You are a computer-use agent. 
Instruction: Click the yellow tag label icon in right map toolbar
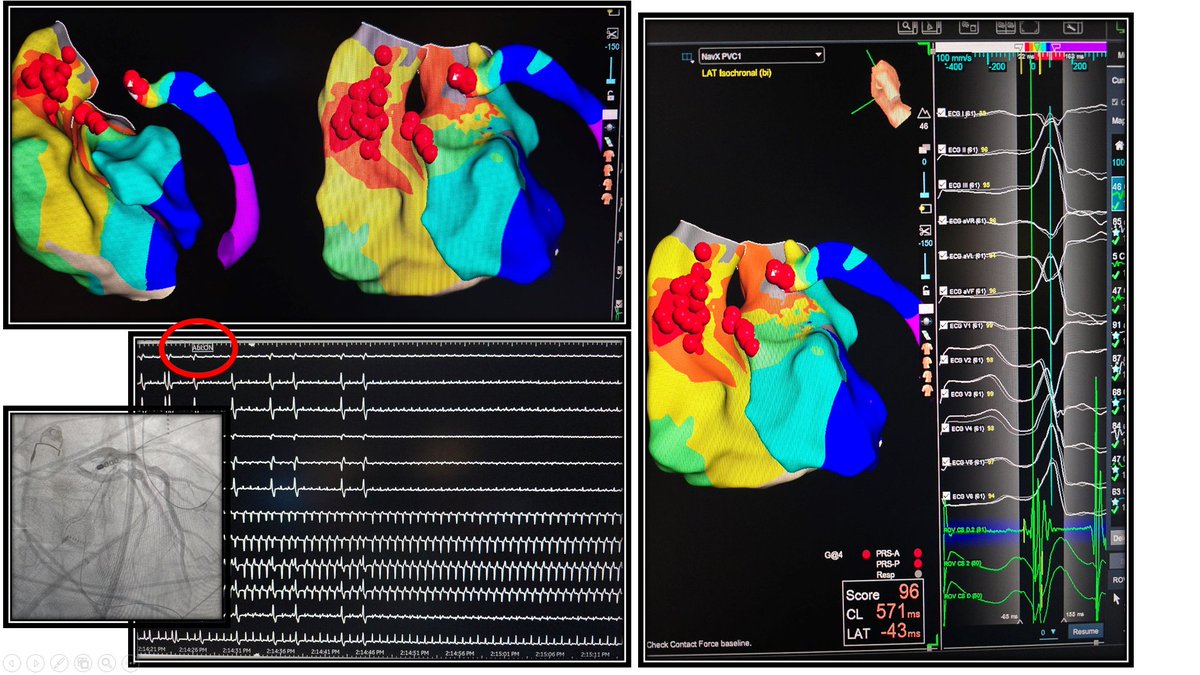click(925, 209)
